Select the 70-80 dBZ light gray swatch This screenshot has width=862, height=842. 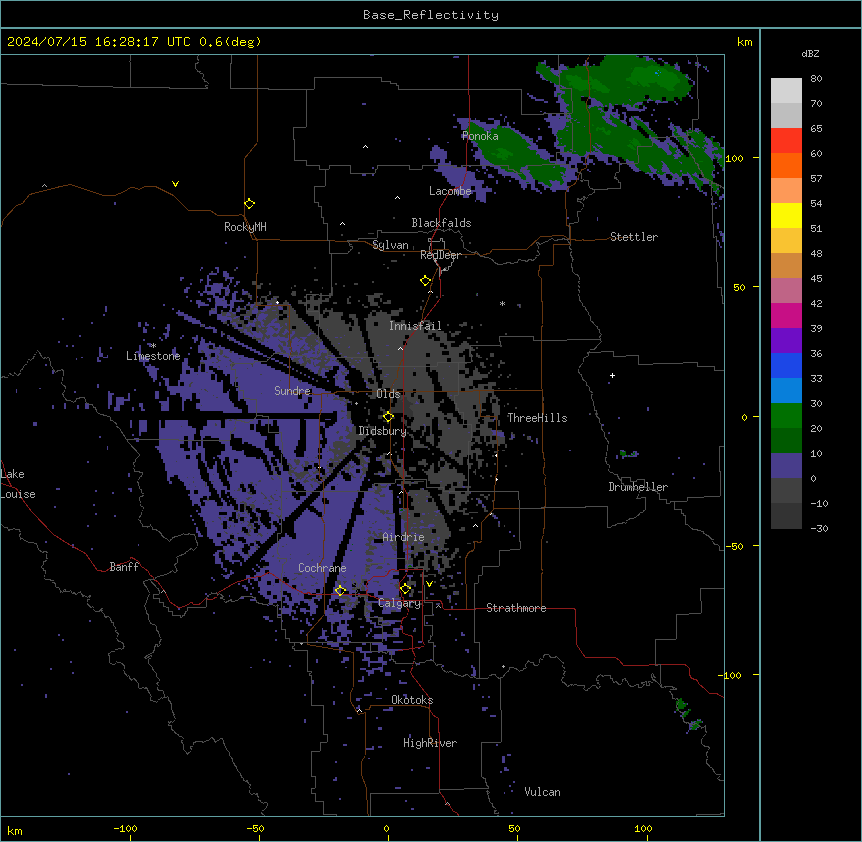coord(786,91)
